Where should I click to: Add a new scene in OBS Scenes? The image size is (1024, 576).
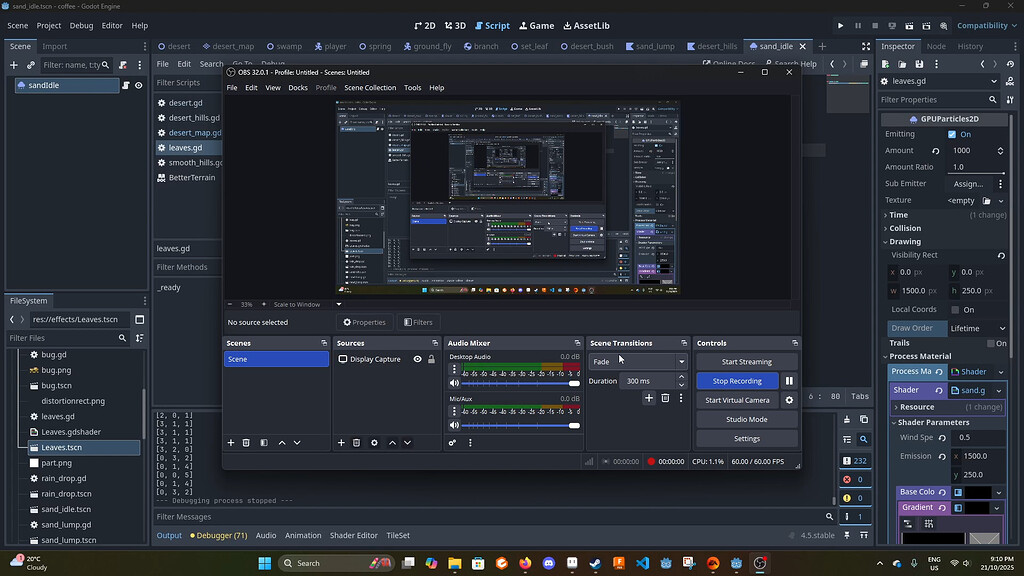point(231,443)
